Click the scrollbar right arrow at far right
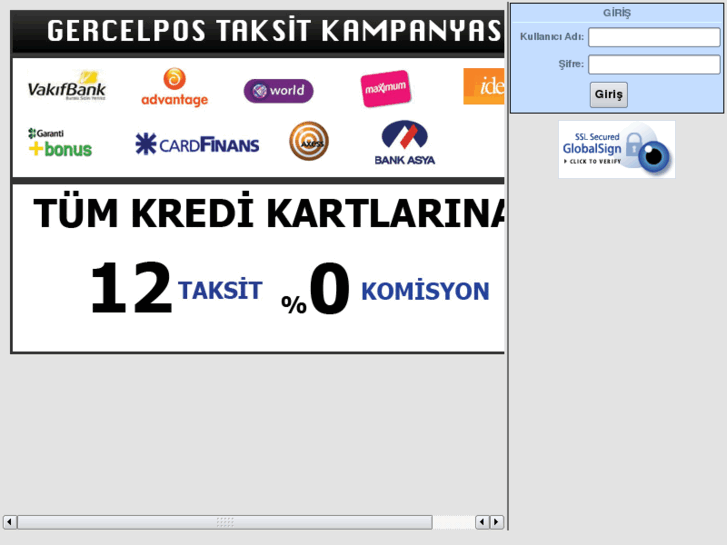Viewport: 727px width, 545px height. click(497, 522)
